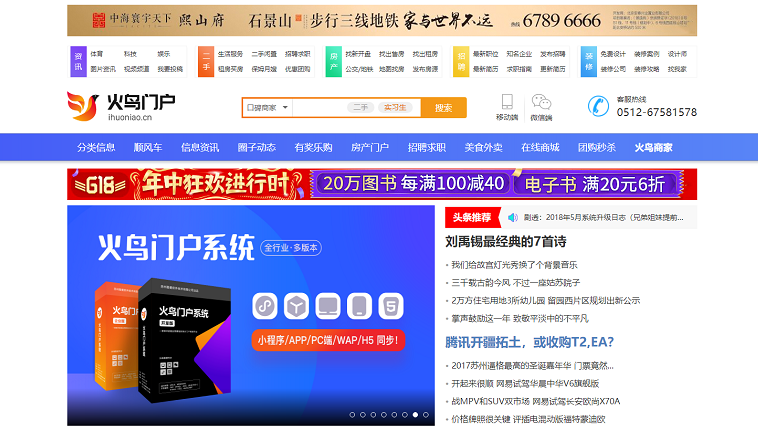758x433 pixels.
Task: Open 生活服务 under the 二手 category
Action: coord(230,54)
